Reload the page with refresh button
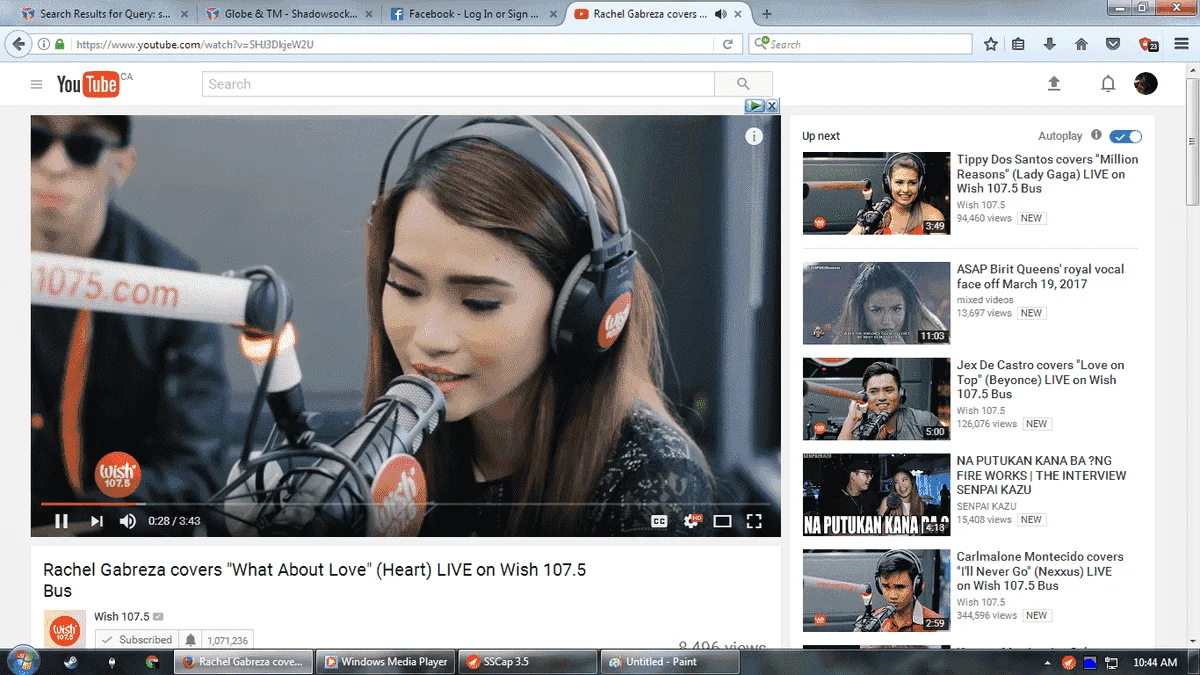 point(728,44)
